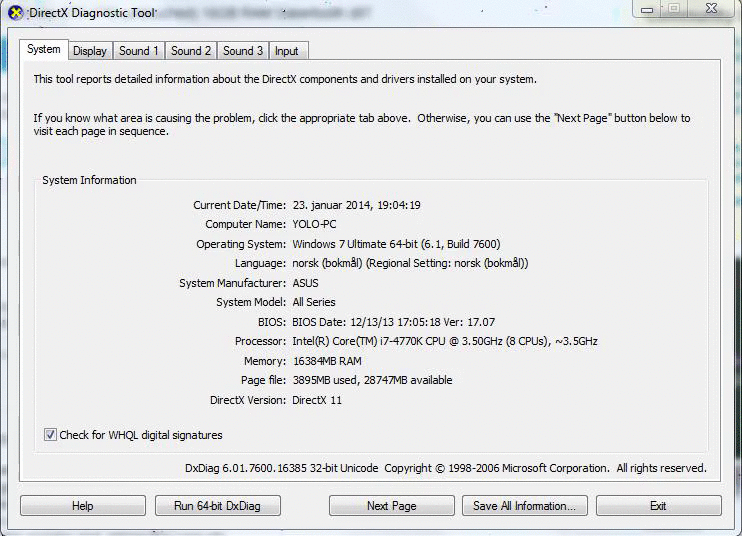Screen dimensions: 742x536
Task: Click the 'Page file:' label
Action: [x=263, y=380]
